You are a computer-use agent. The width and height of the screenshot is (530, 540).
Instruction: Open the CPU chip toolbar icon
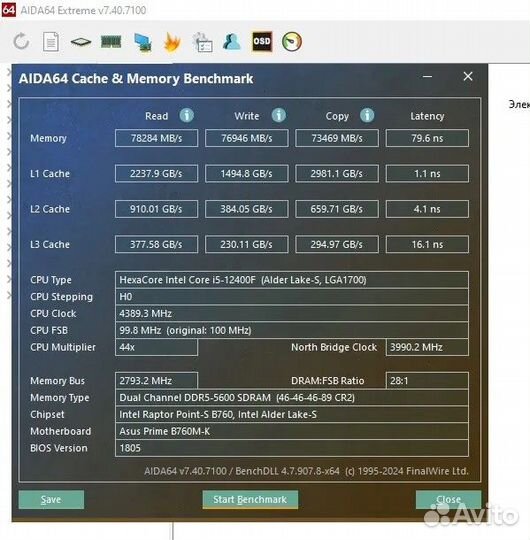coord(81,42)
